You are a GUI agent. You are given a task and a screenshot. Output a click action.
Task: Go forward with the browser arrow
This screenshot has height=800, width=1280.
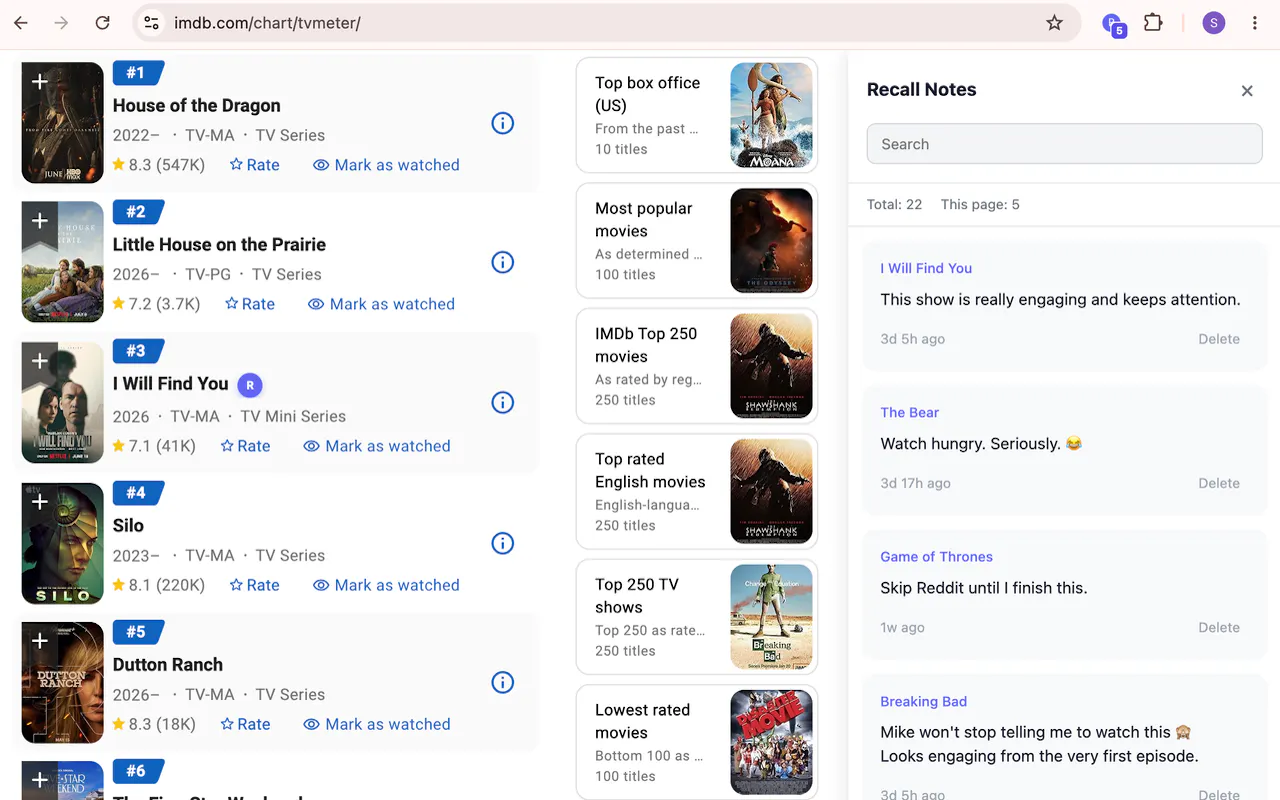[62, 23]
